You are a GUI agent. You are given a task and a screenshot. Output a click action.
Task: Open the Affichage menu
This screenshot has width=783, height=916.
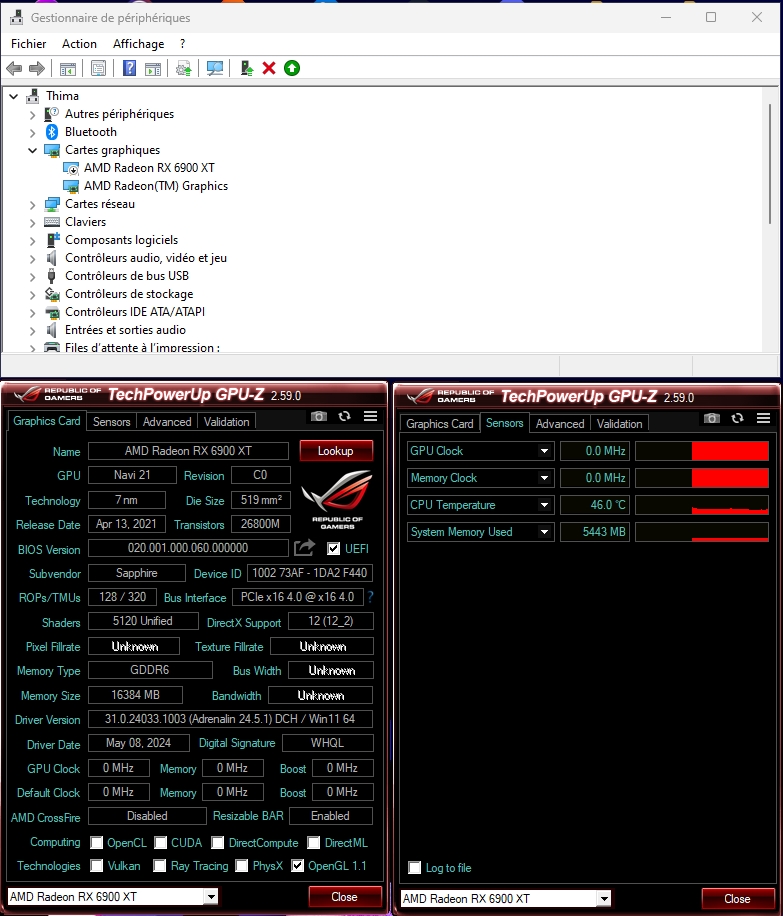[x=138, y=44]
